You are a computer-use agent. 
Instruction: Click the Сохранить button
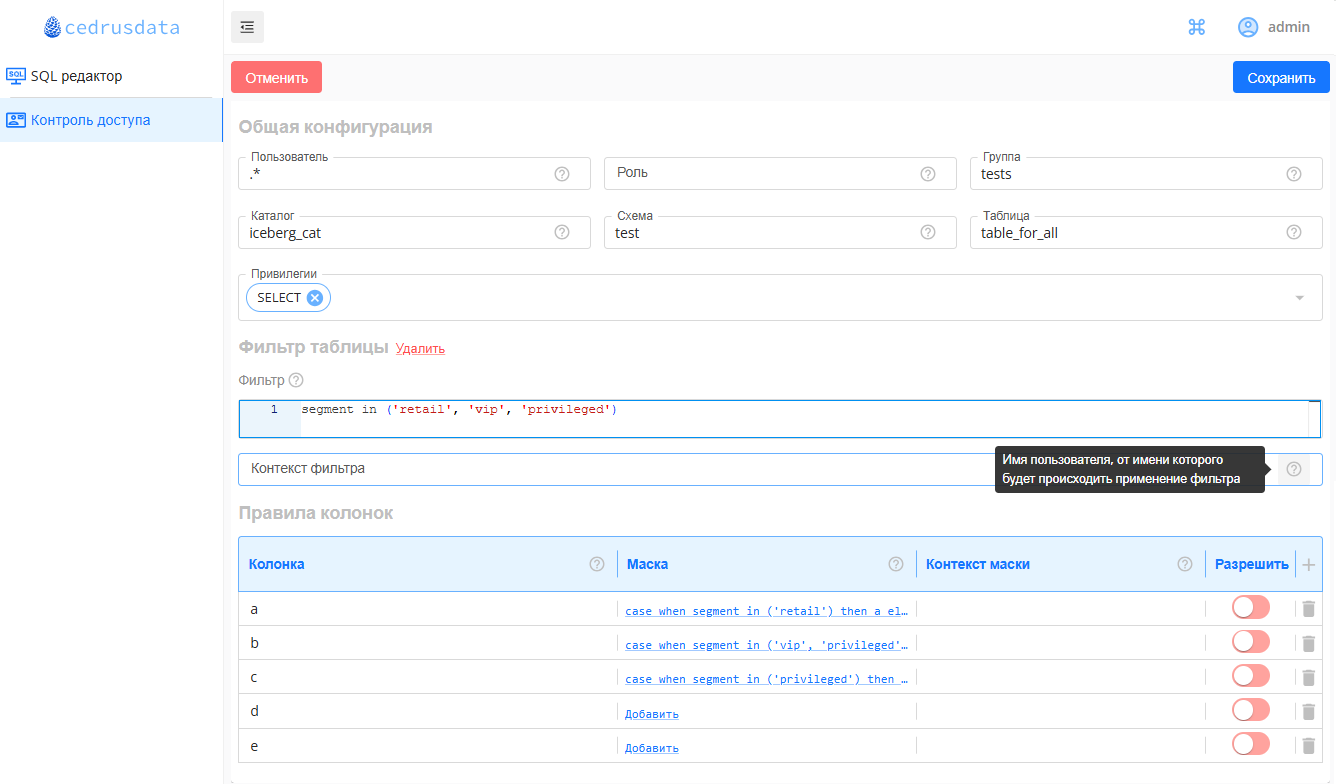(x=1280, y=78)
